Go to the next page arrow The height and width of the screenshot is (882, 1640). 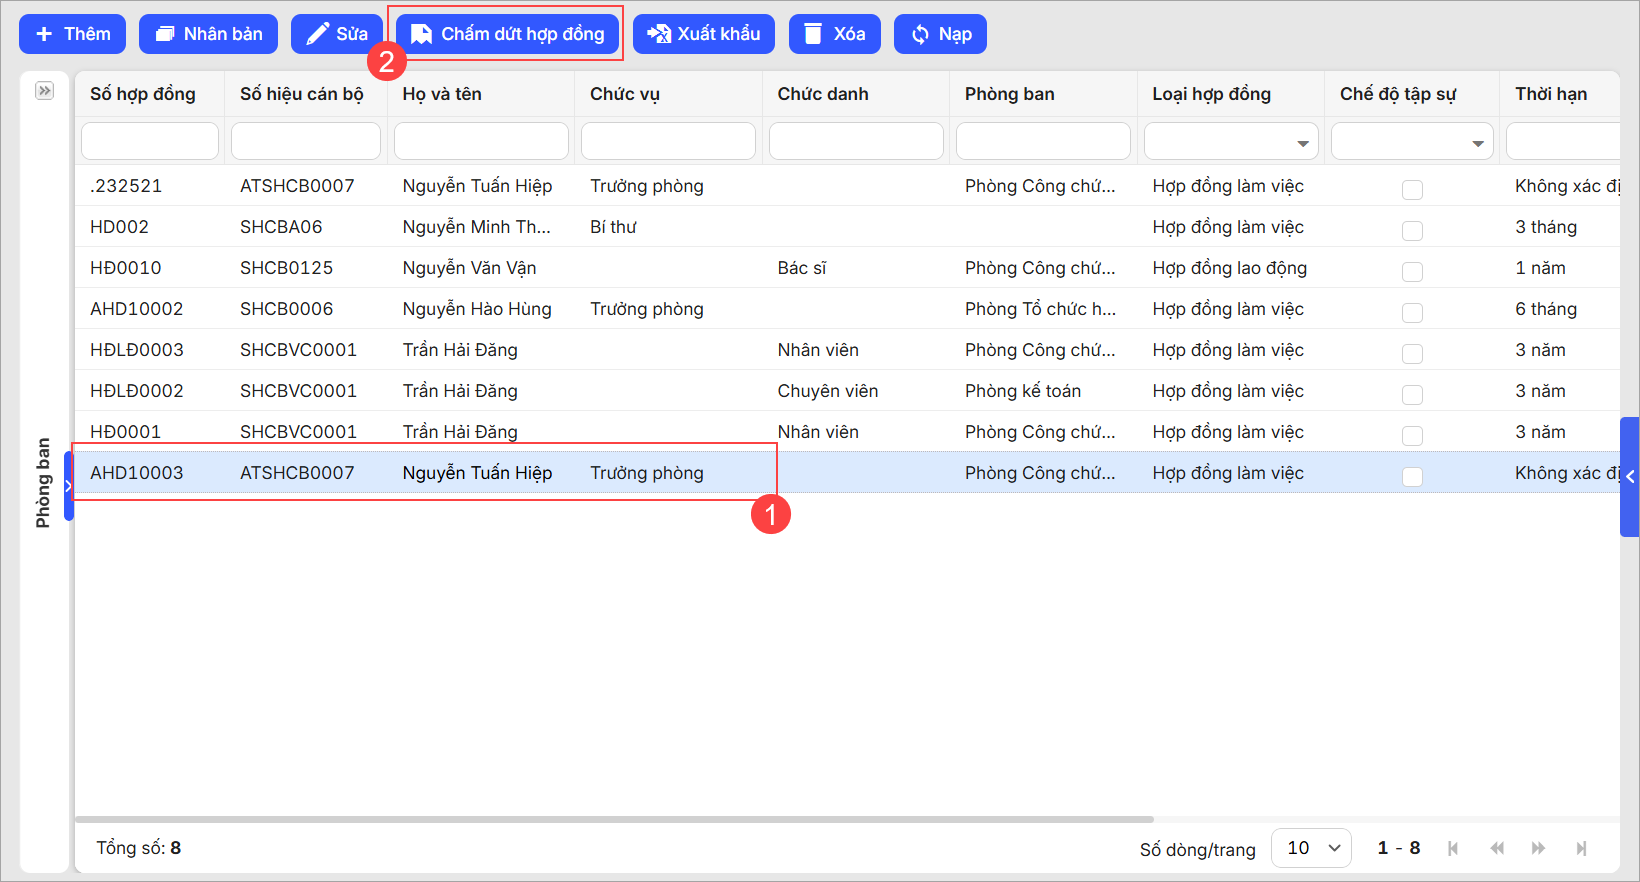point(1538,848)
